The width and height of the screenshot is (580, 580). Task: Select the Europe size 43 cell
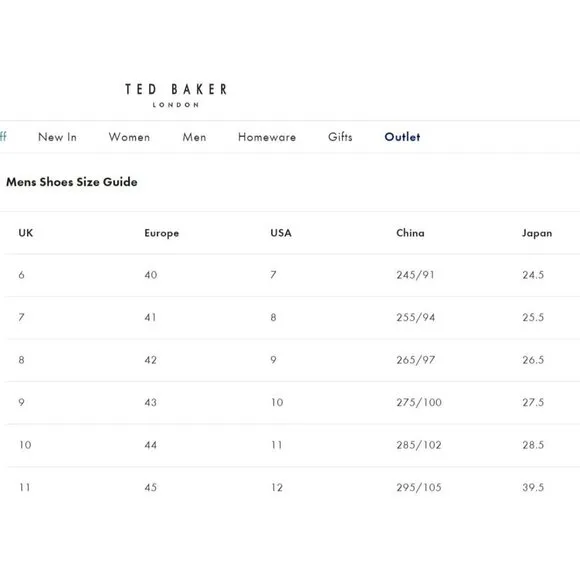151,402
